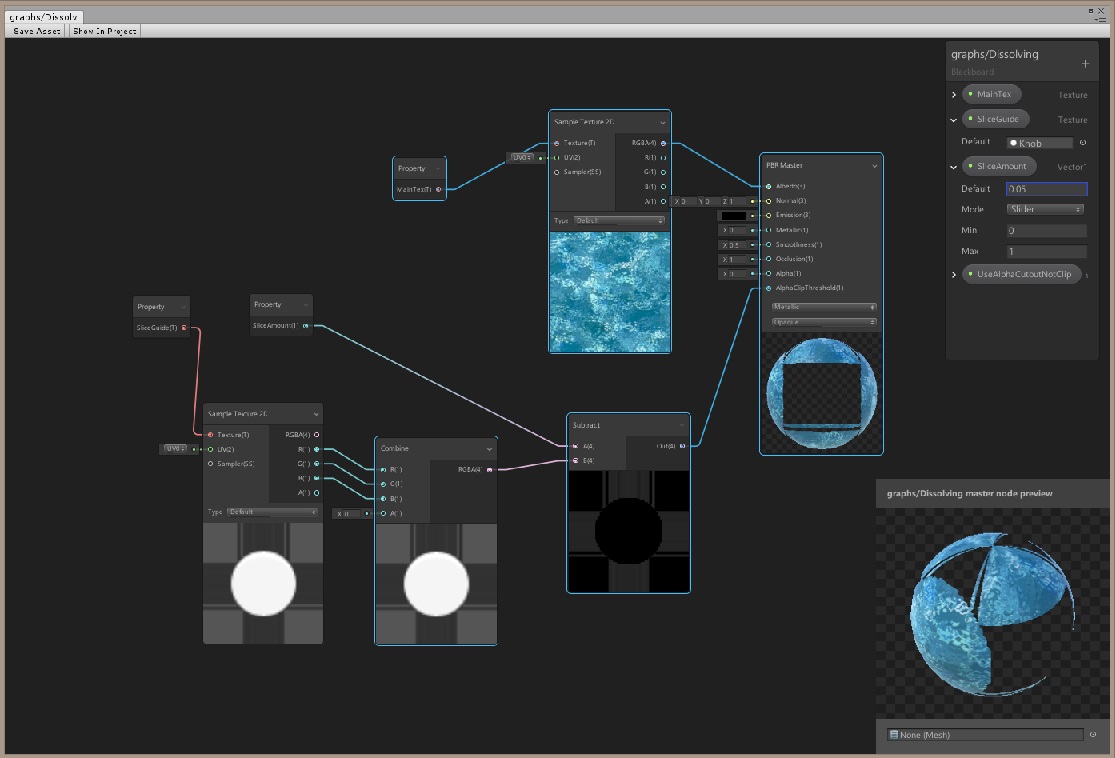Click the AlphaClipThreshold port on PBR Master

pos(767,287)
